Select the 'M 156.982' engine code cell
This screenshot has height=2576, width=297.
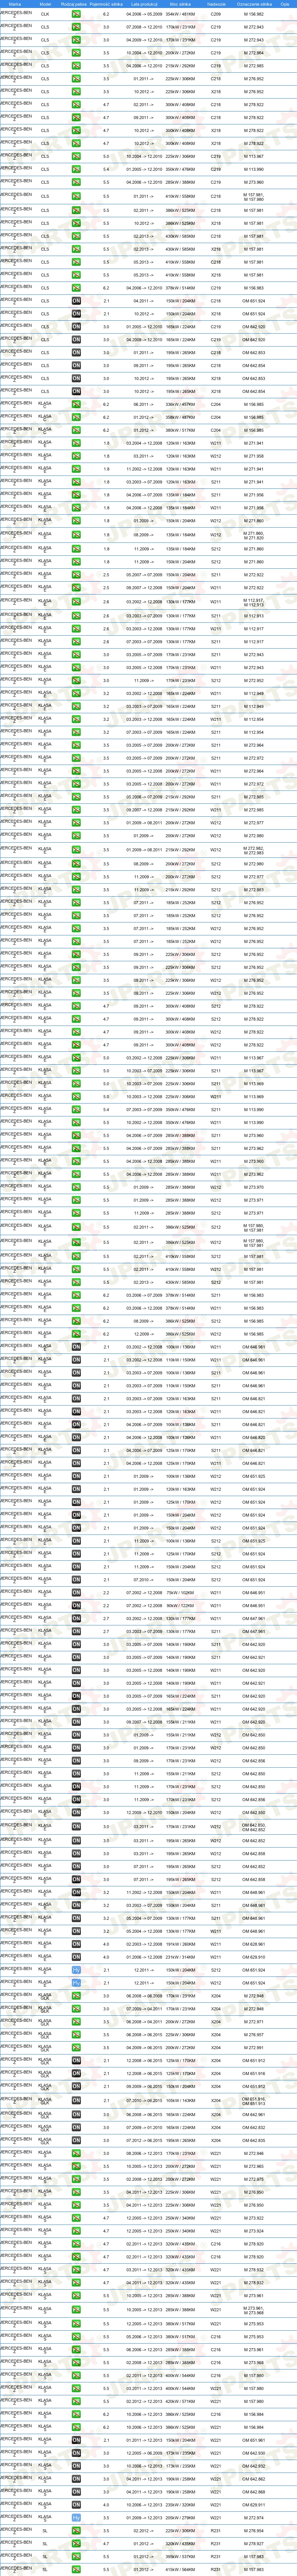coord(254,14)
